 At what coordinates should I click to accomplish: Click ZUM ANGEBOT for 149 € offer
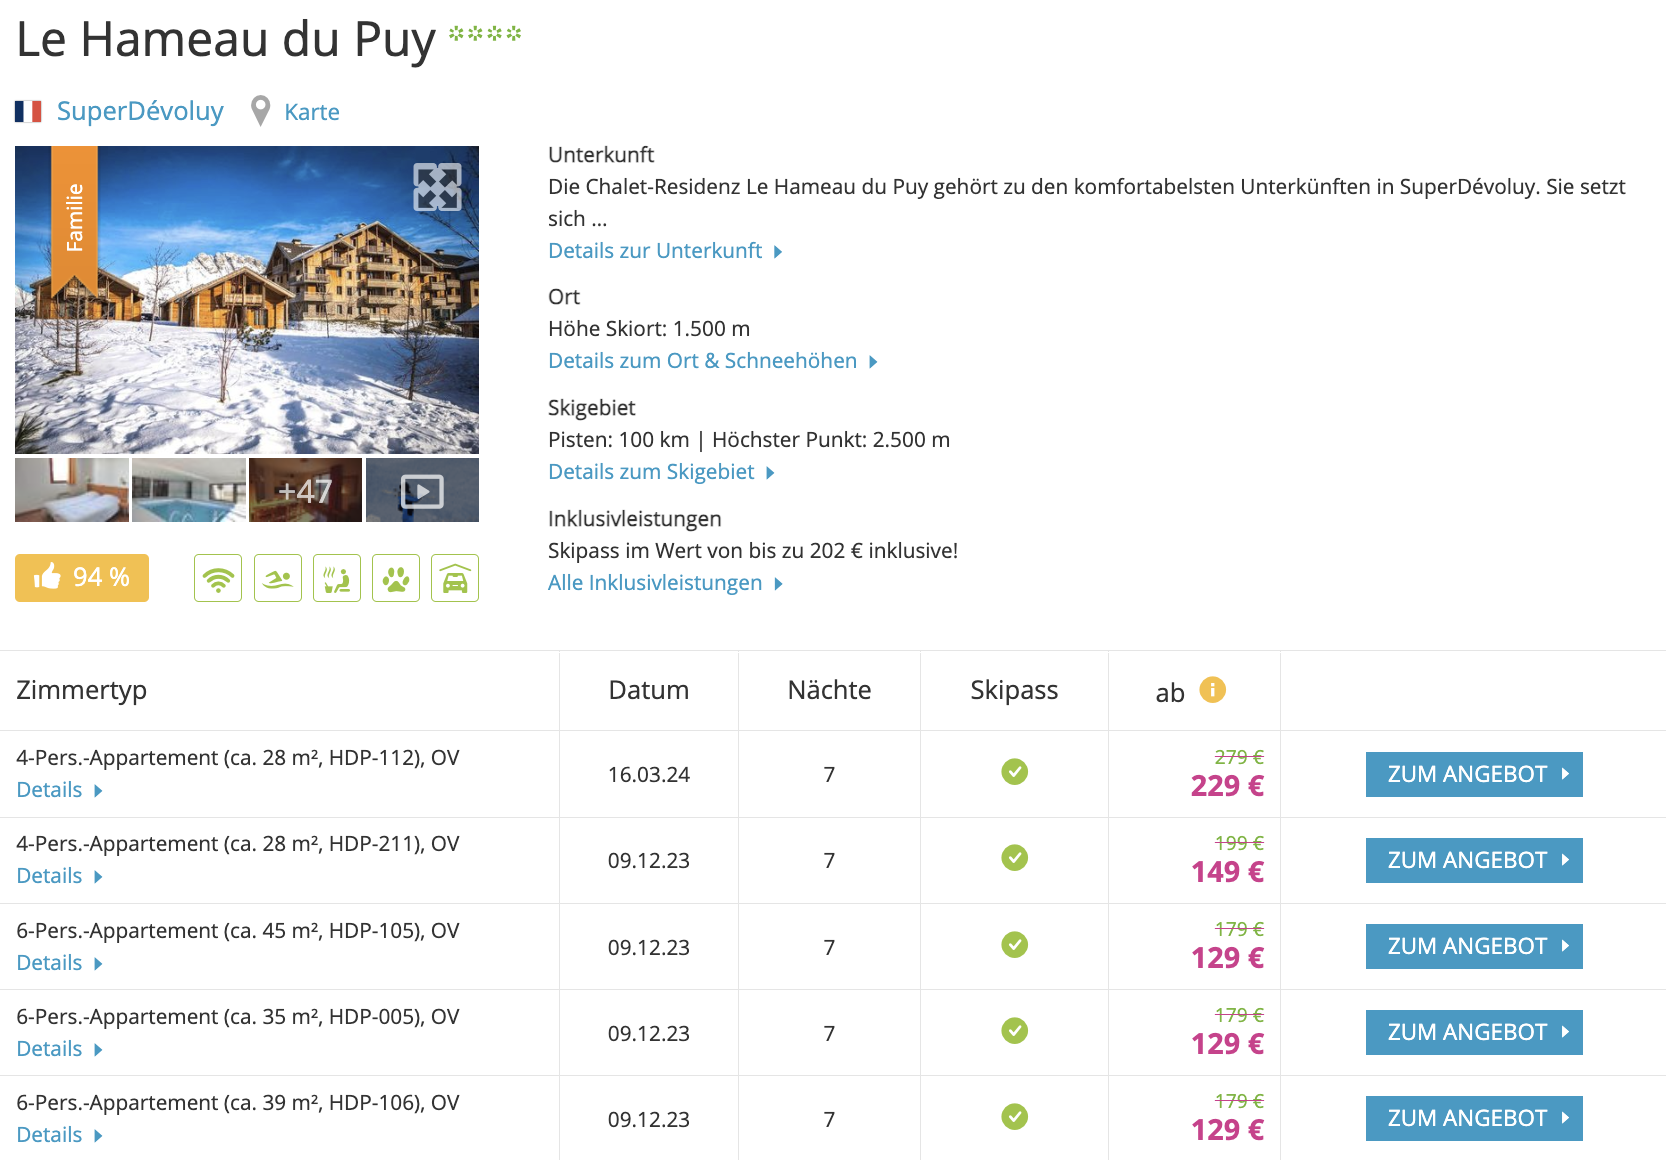[1474, 860]
